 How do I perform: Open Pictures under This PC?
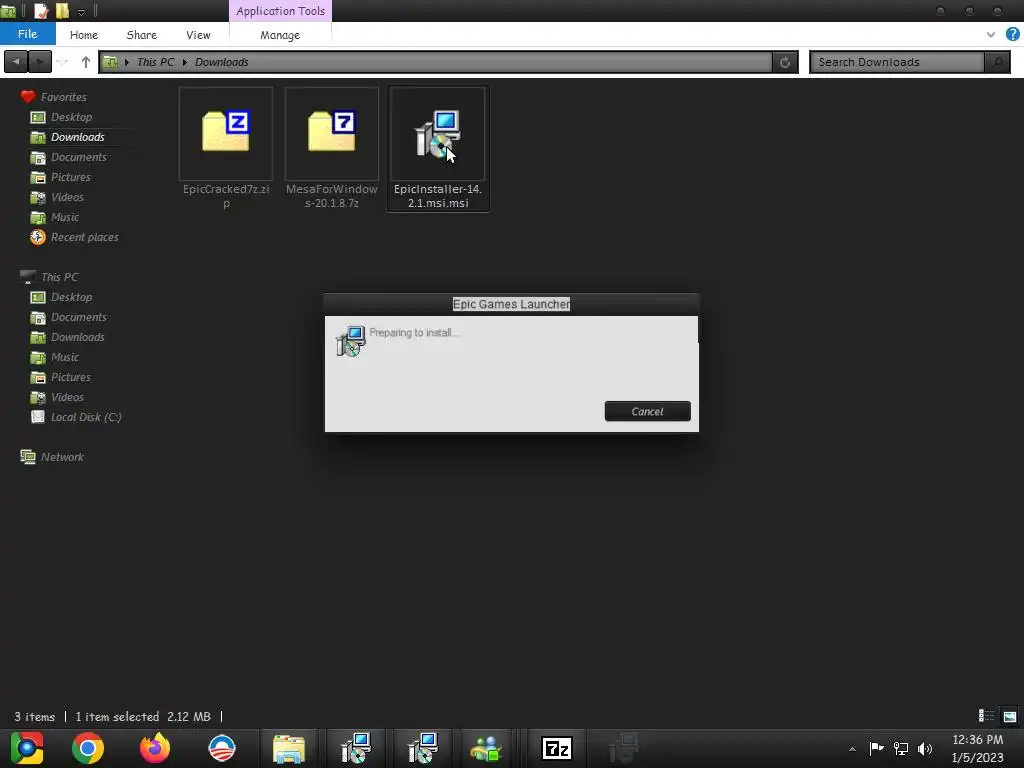coord(71,377)
